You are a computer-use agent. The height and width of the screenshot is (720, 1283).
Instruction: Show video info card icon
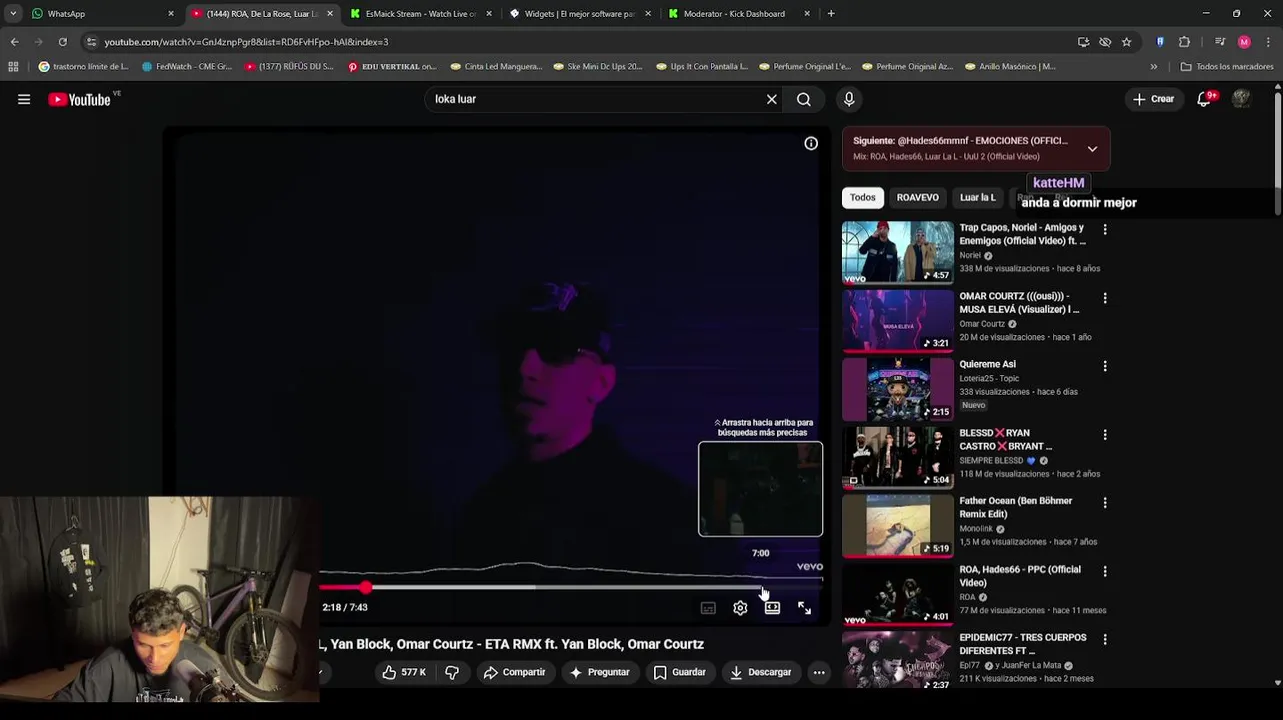[x=811, y=143]
